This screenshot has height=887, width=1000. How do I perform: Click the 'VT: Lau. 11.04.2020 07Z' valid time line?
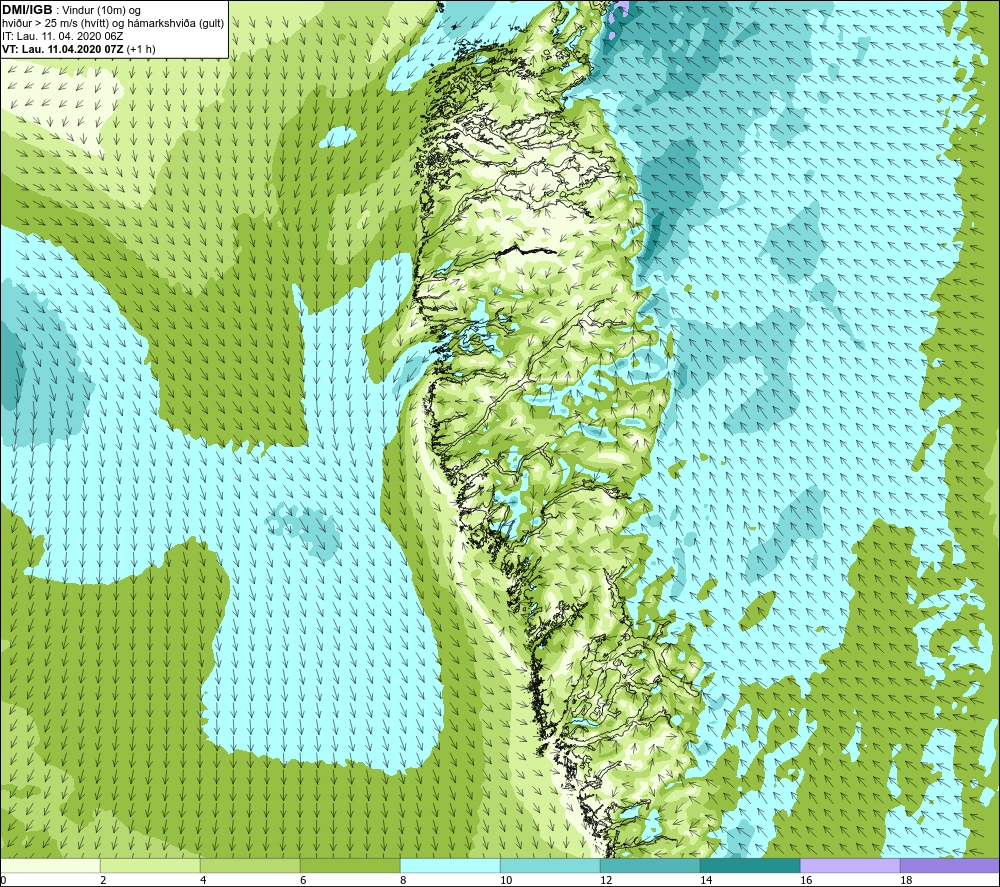tap(79, 48)
